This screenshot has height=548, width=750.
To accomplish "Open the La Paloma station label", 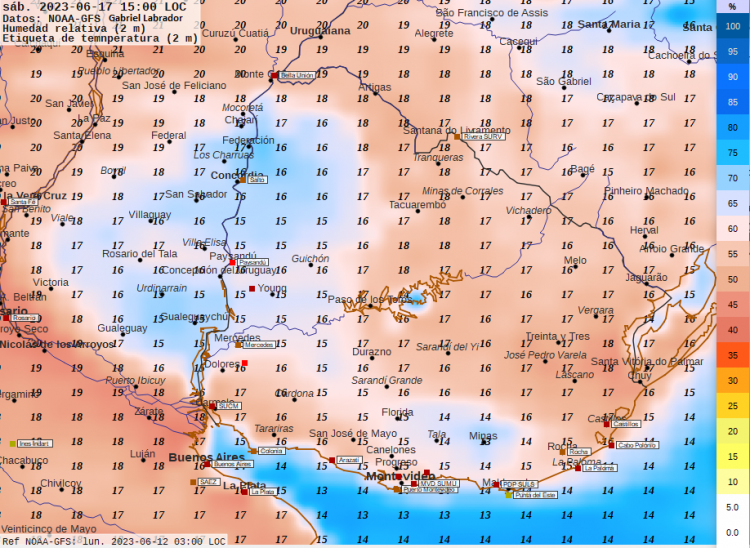I will pos(598,466).
